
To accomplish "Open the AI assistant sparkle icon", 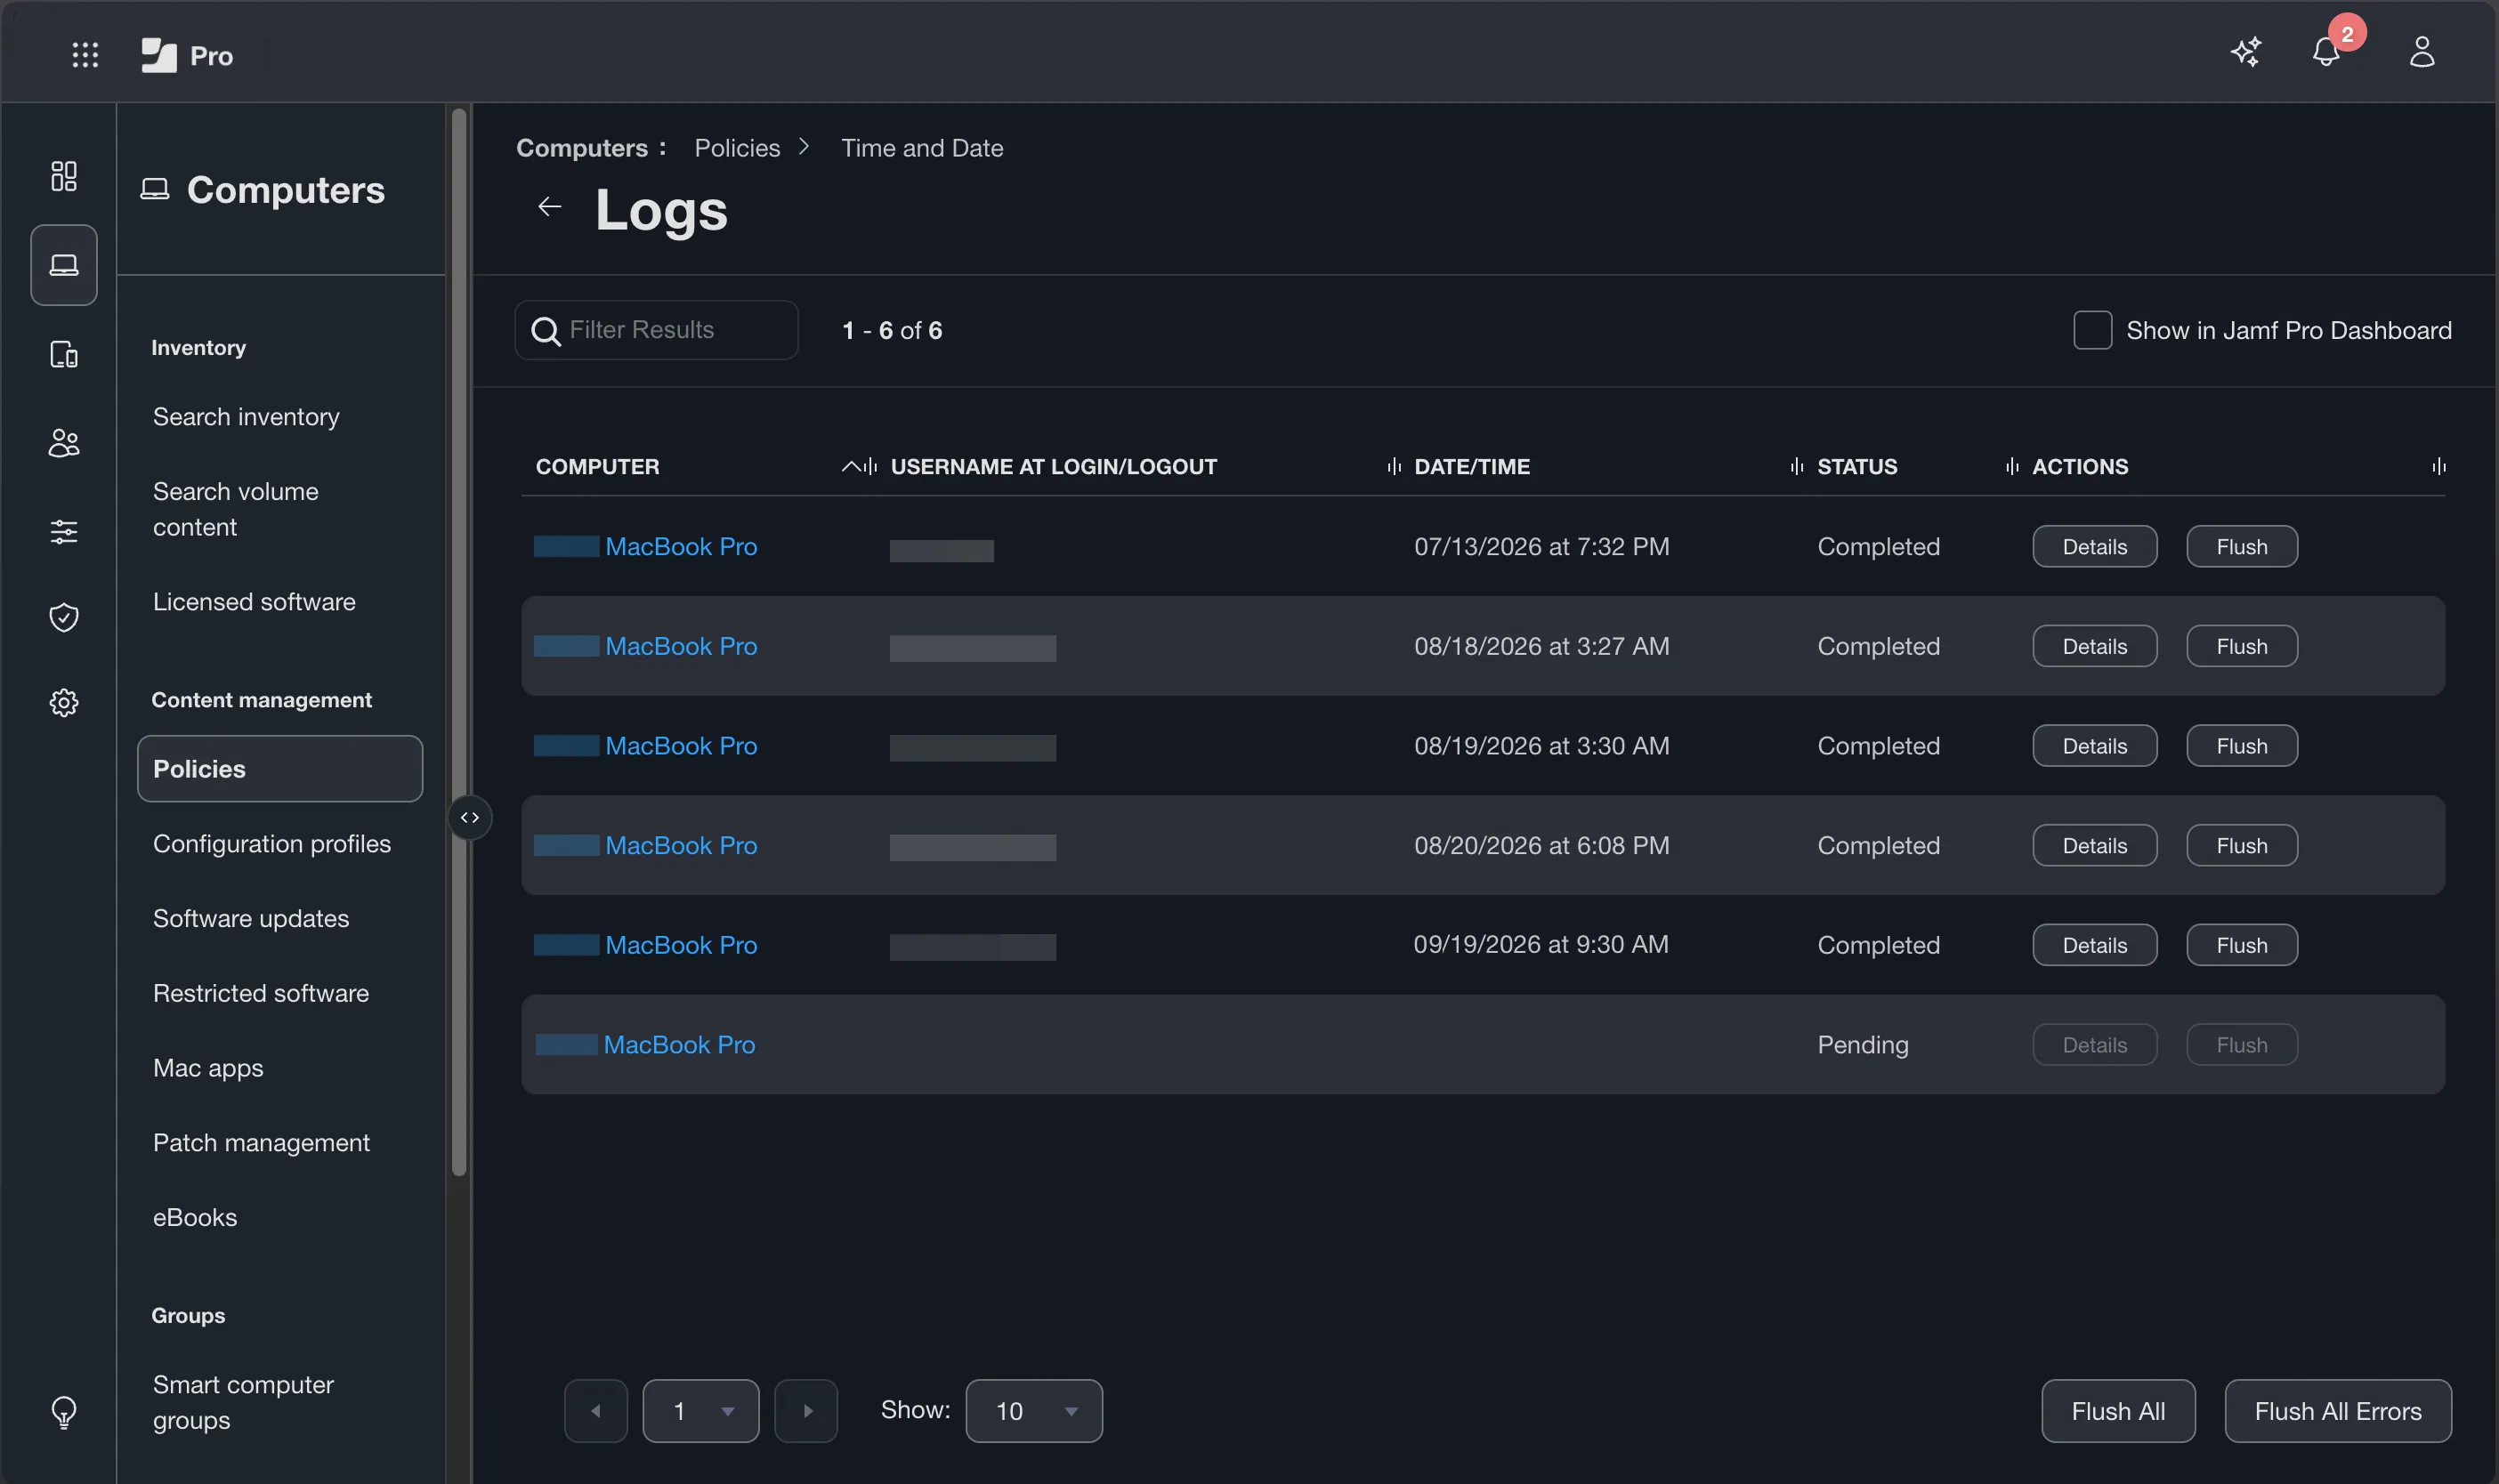I will point(2246,52).
